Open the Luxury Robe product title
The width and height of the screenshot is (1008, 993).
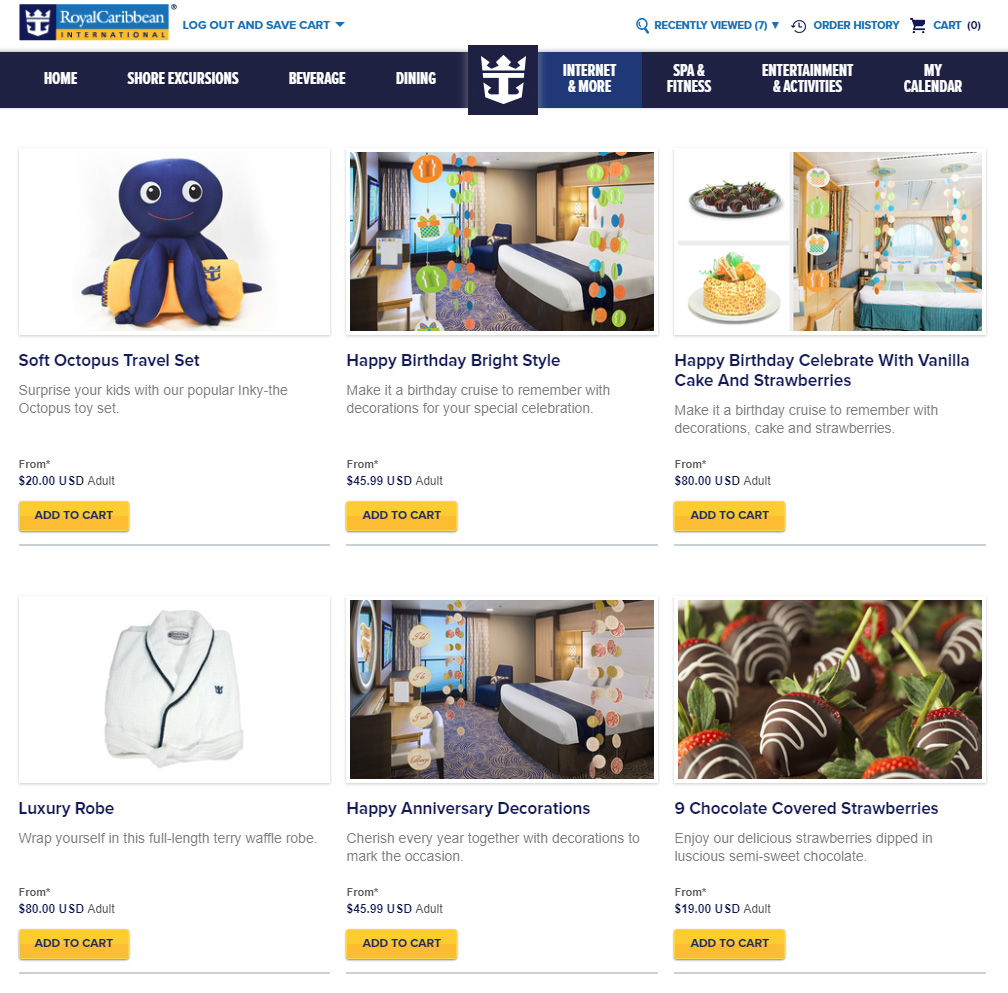[x=66, y=808]
